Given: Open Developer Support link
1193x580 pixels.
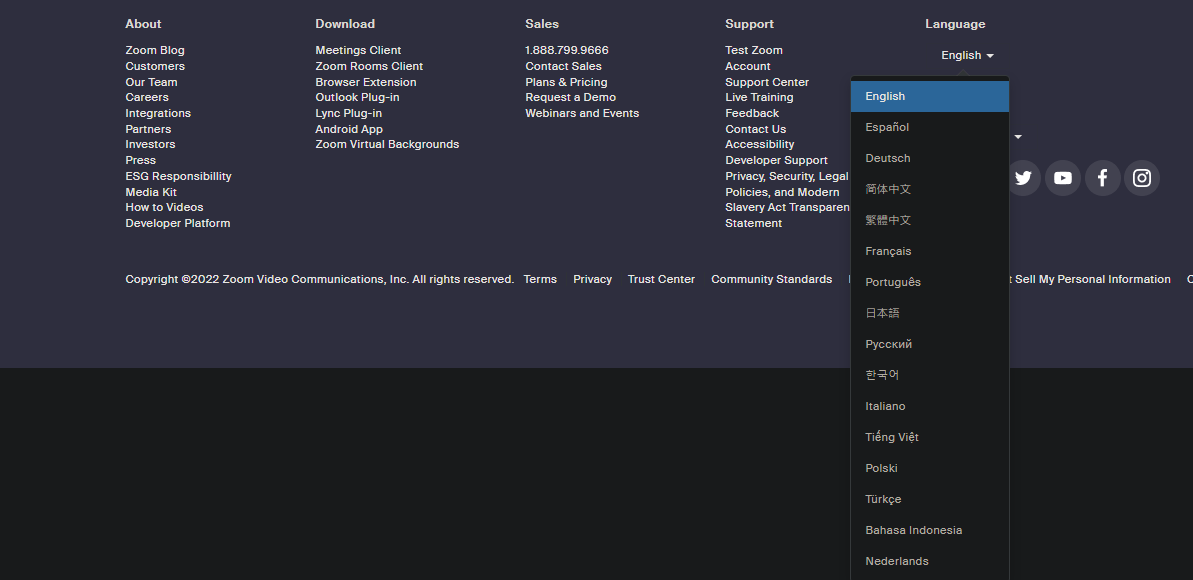Looking at the screenshot, I should 777,161.
